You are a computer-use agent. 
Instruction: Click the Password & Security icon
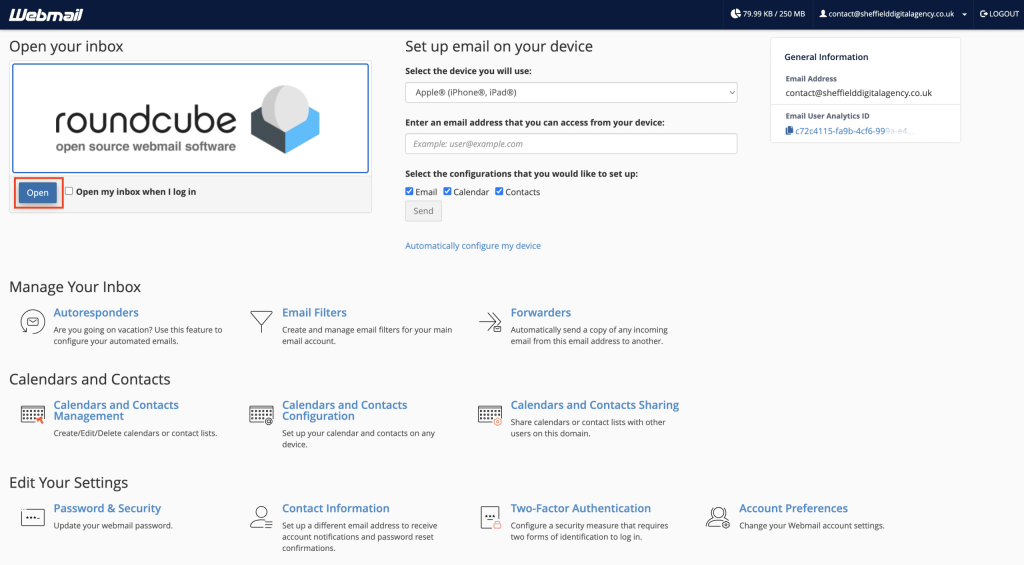33,517
